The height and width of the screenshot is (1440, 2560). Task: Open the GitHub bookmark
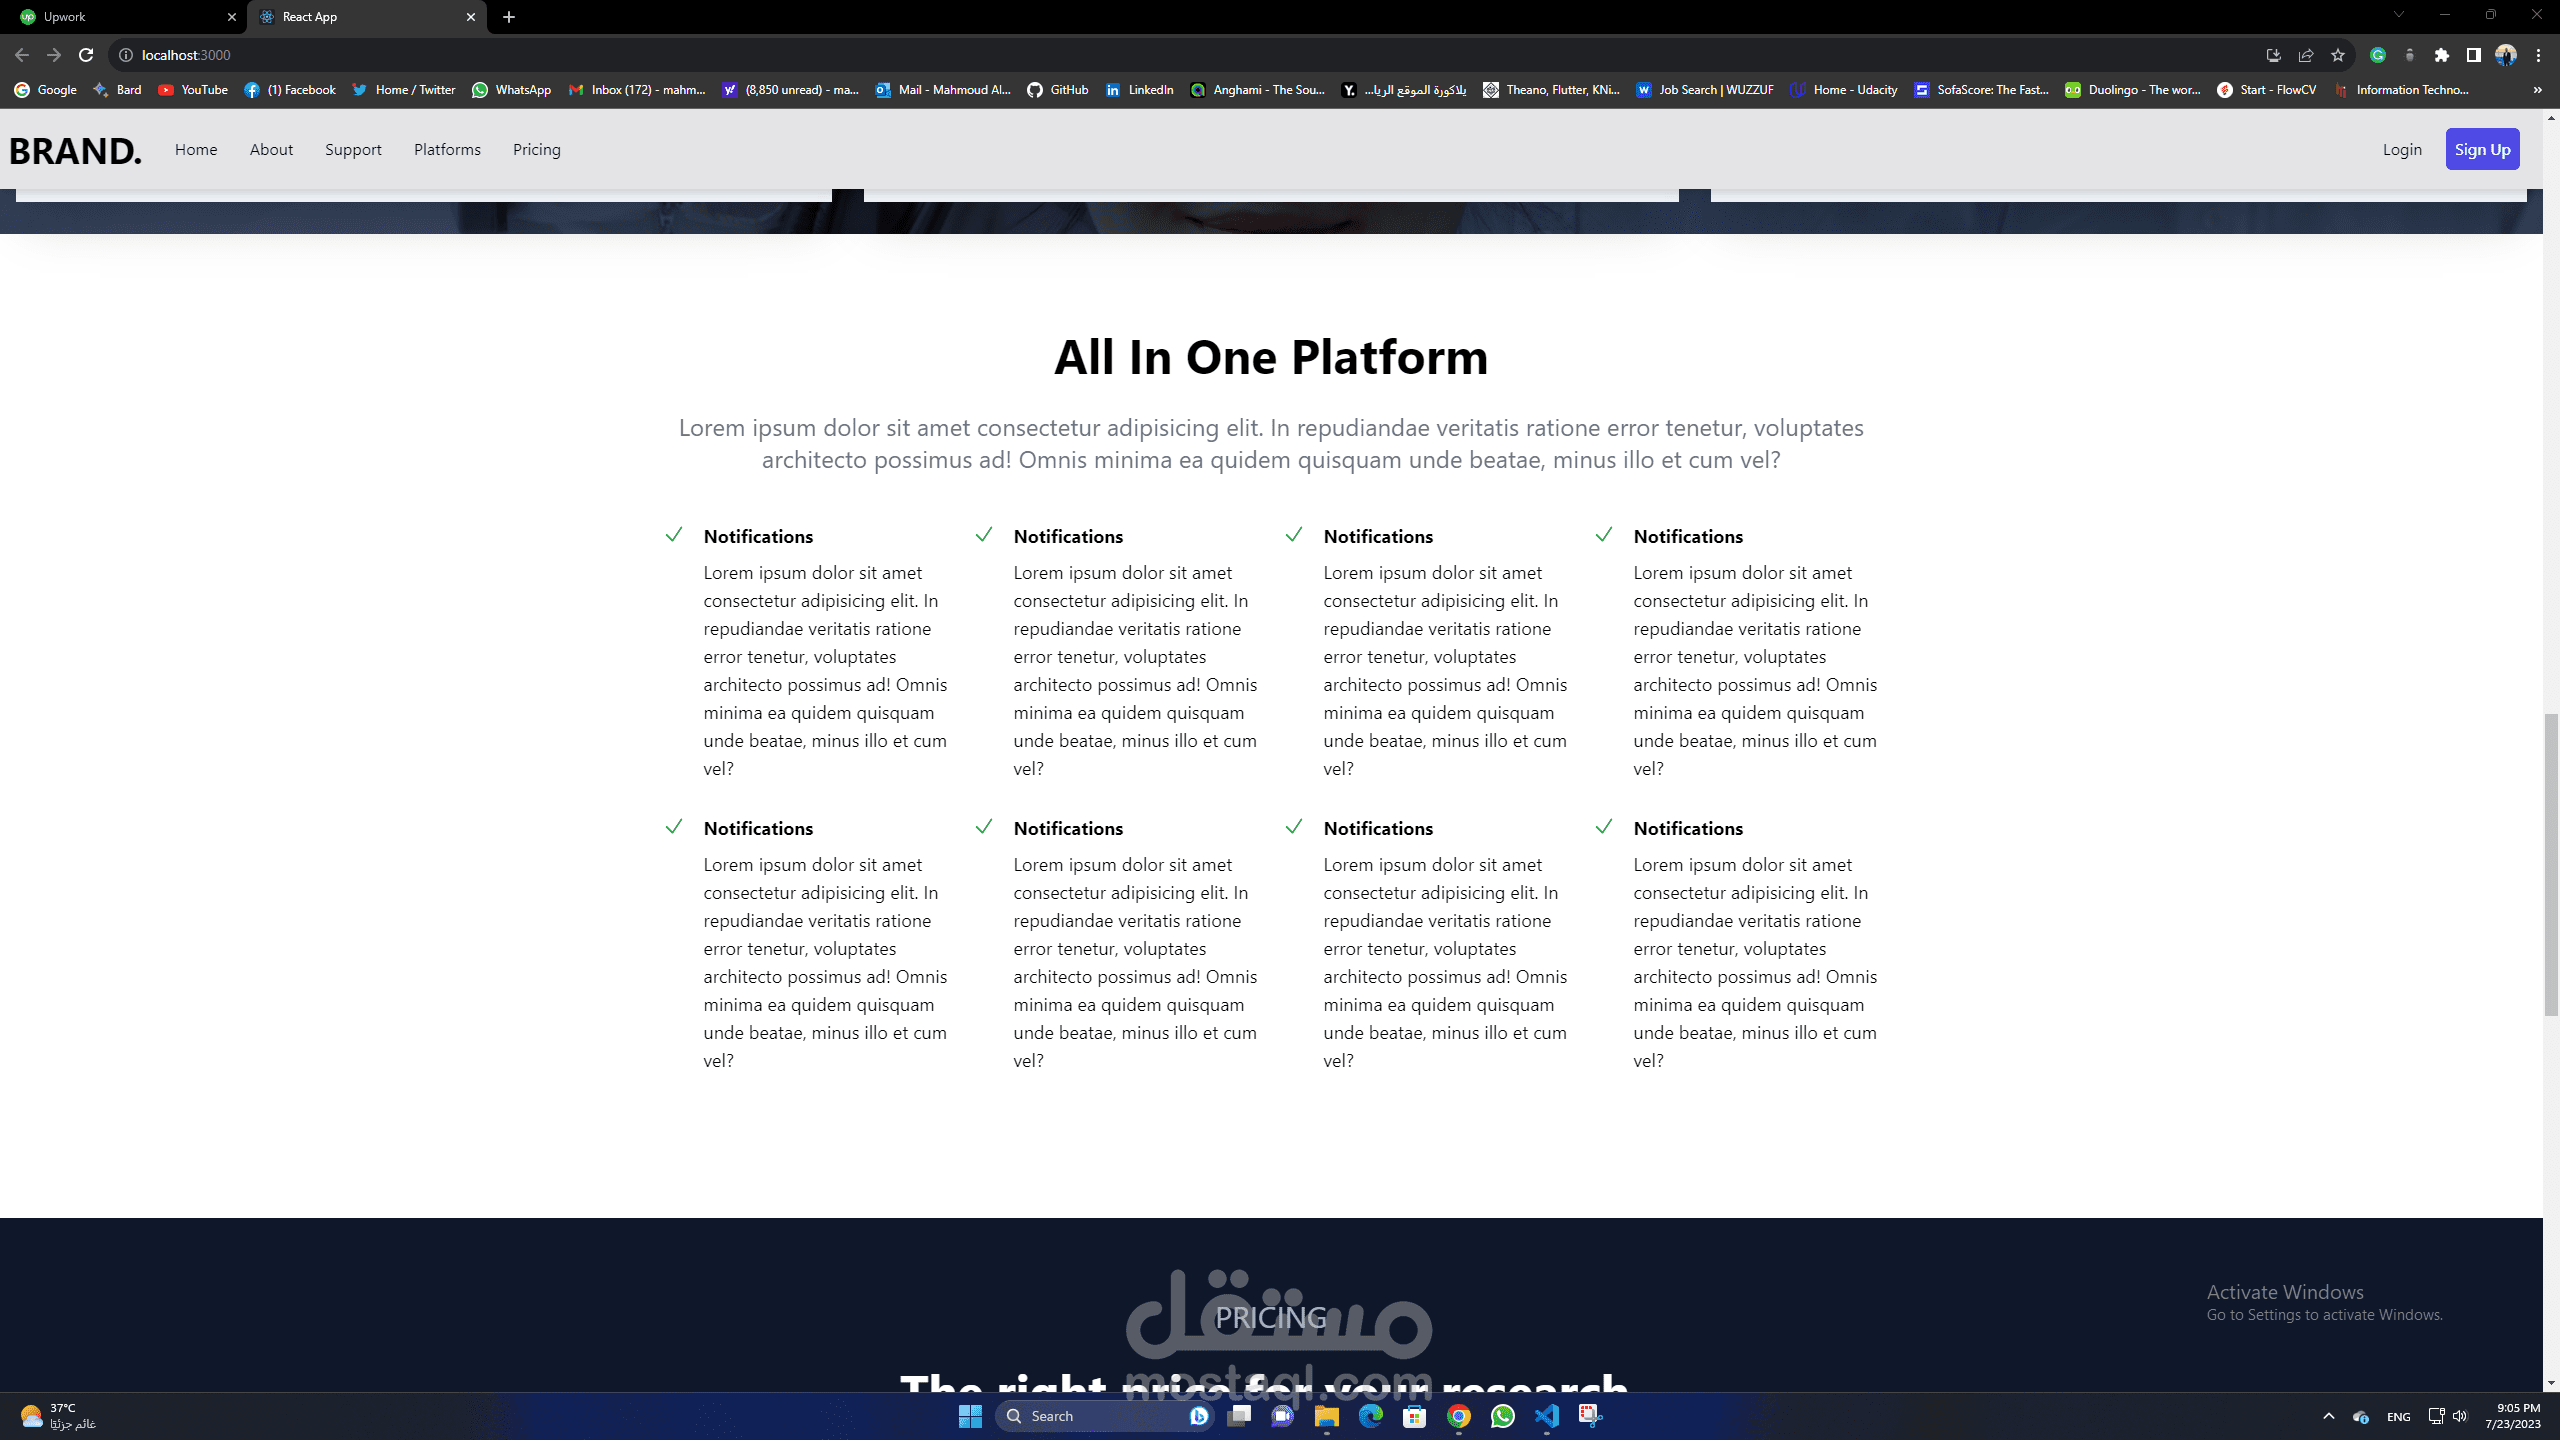click(x=1058, y=90)
